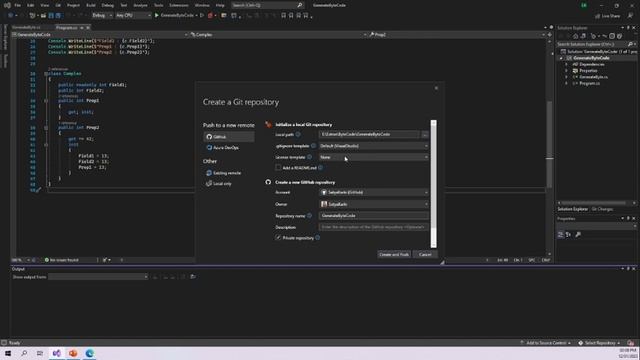Open the .gitignore template dropdown

(x=373, y=146)
